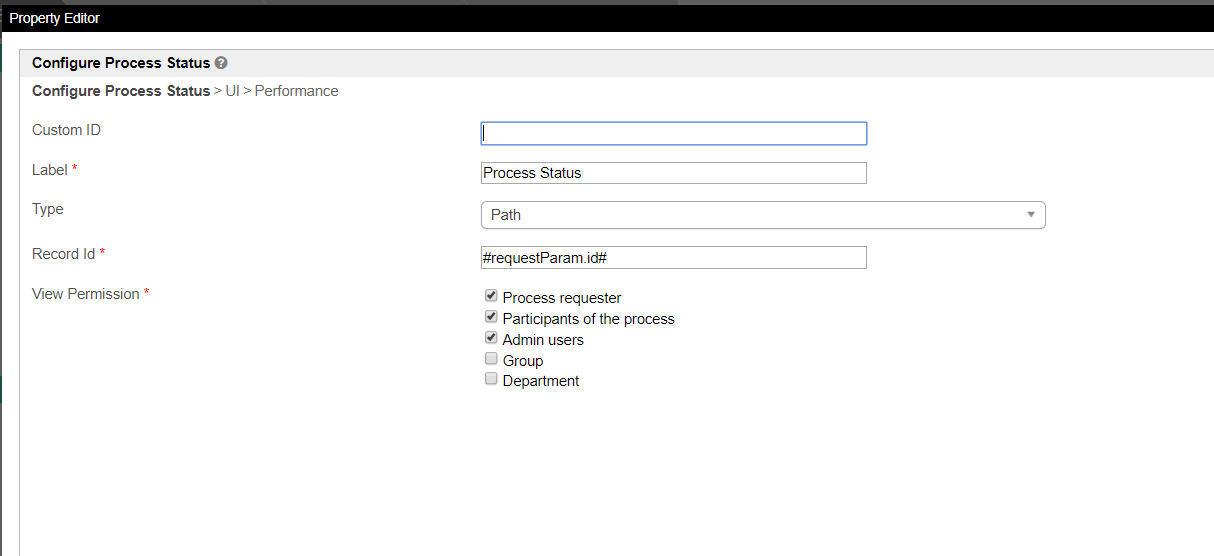Focus the Custom ID text field
Viewport: 1214px width, 556px height.
point(673,133)
